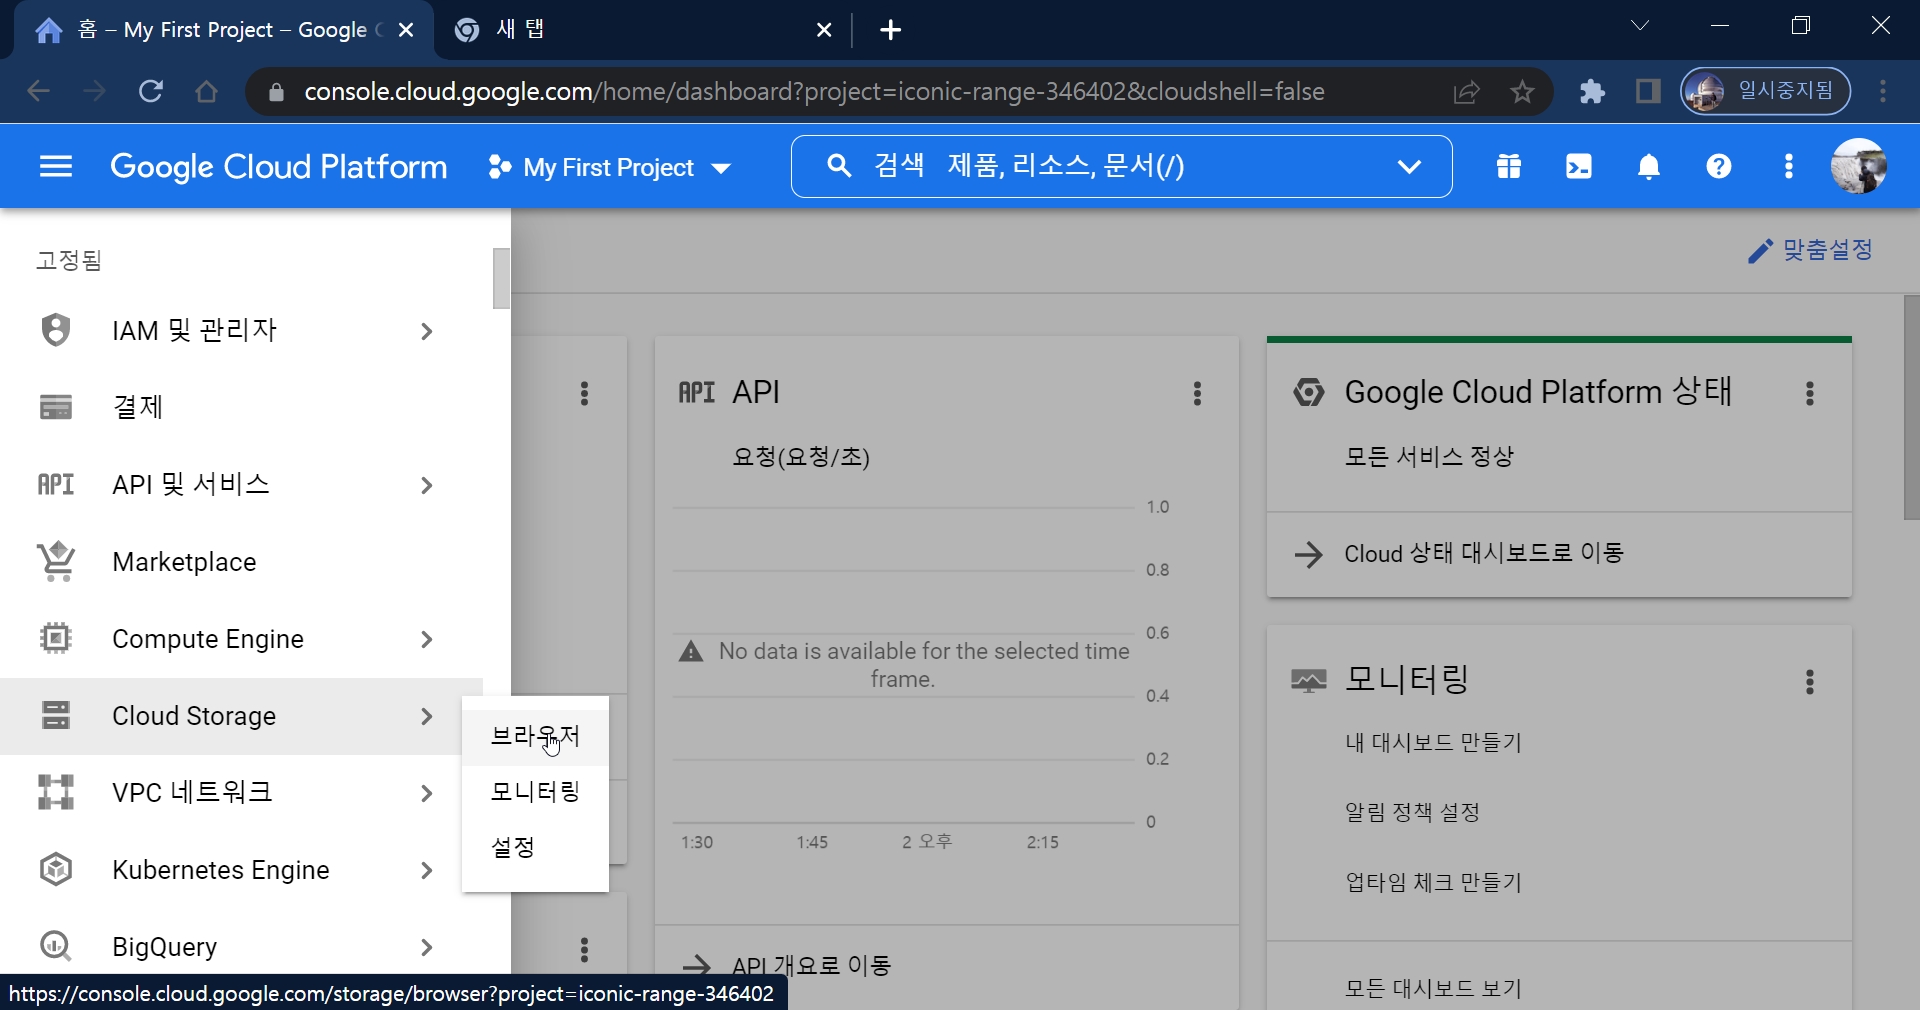The width and height of the screenshot is (1920, 1010).
Task: Open the hamburger navigation menu
Action: pos(56,167)
